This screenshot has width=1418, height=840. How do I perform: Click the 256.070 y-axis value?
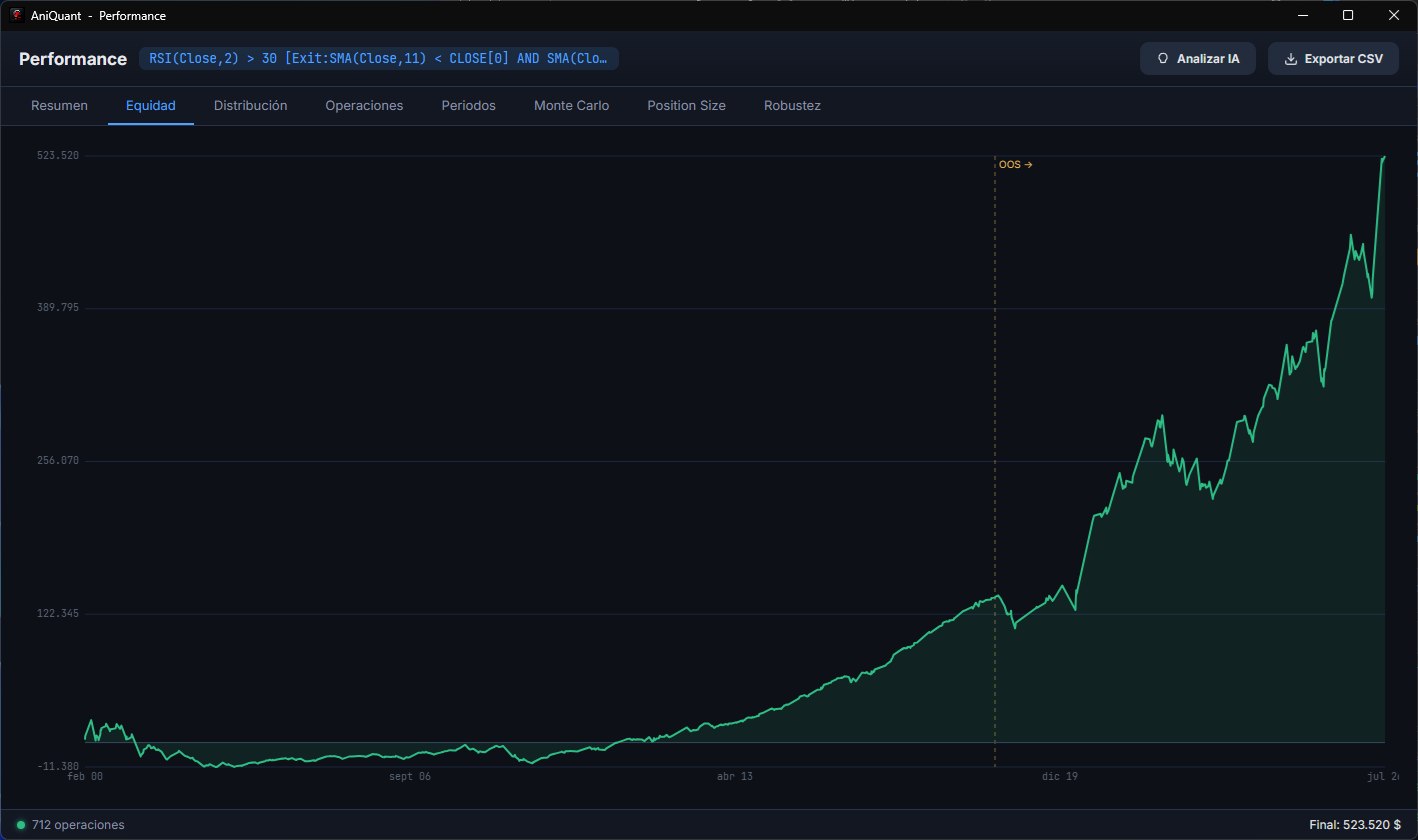pos(59,461)
